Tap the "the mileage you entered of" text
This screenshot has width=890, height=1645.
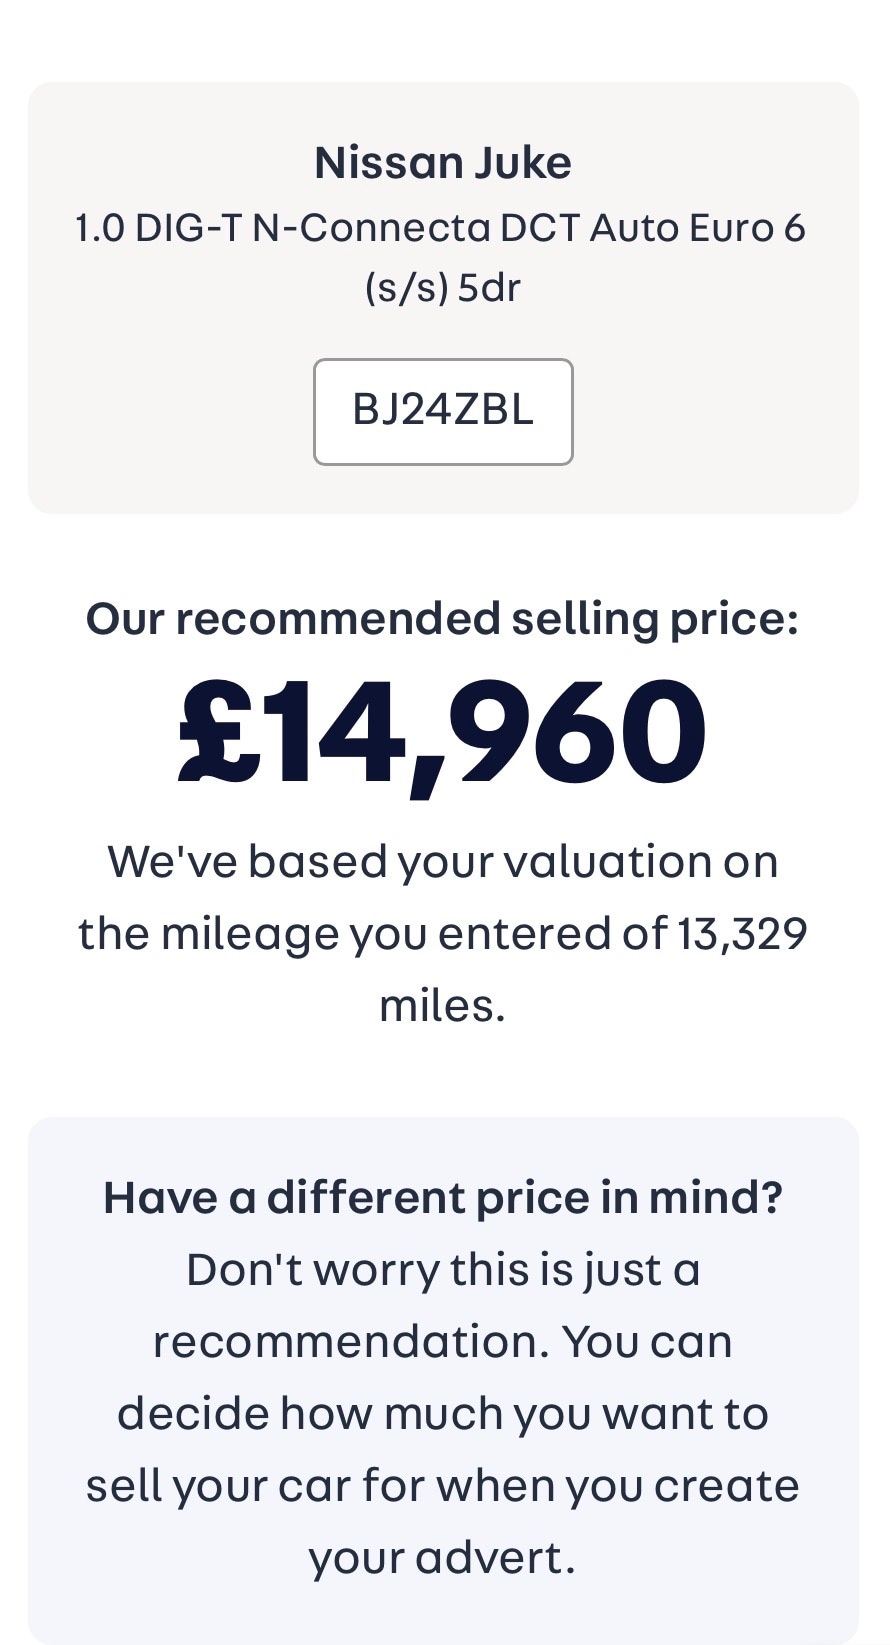coord(372,933)
